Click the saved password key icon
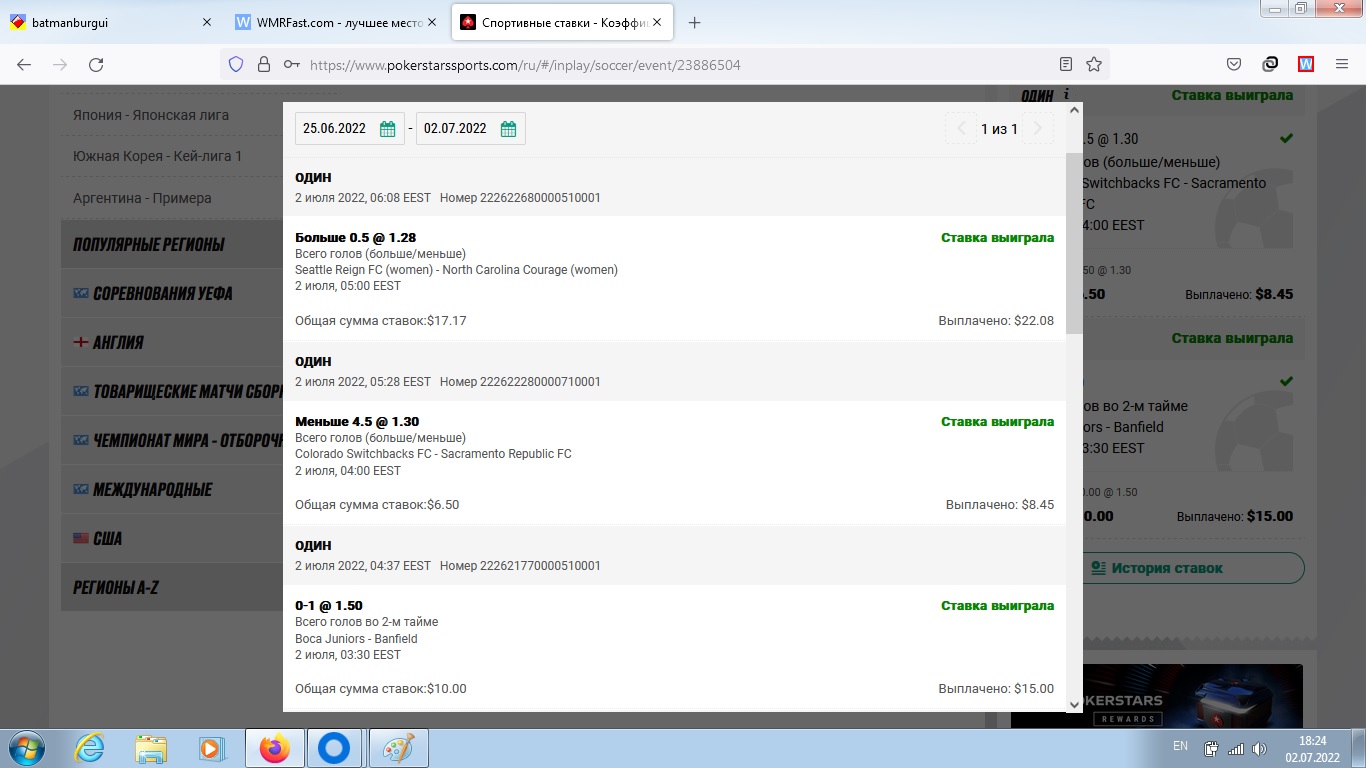1366x768 pixels. (x=291, y=64)
